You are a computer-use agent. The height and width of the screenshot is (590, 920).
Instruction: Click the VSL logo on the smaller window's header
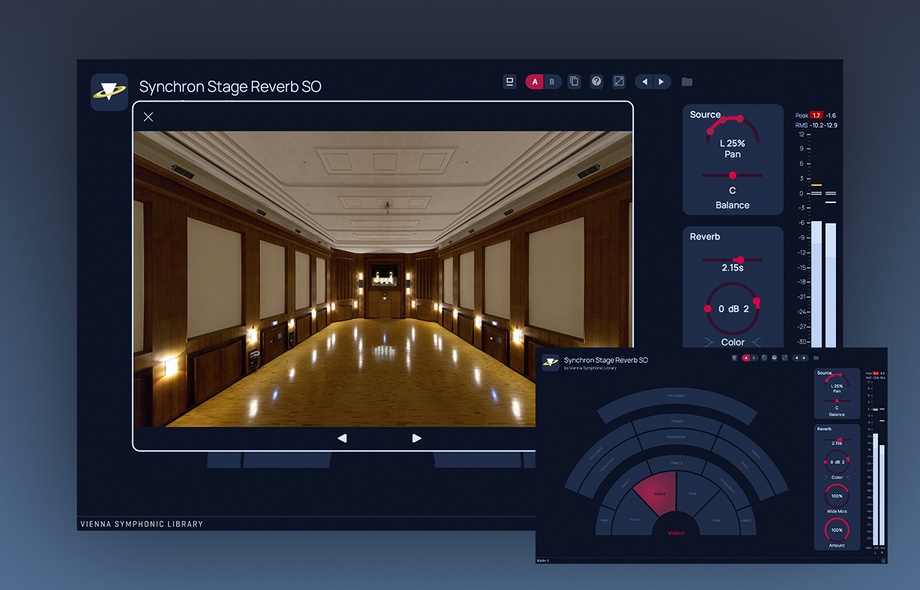tap(552, 364)
